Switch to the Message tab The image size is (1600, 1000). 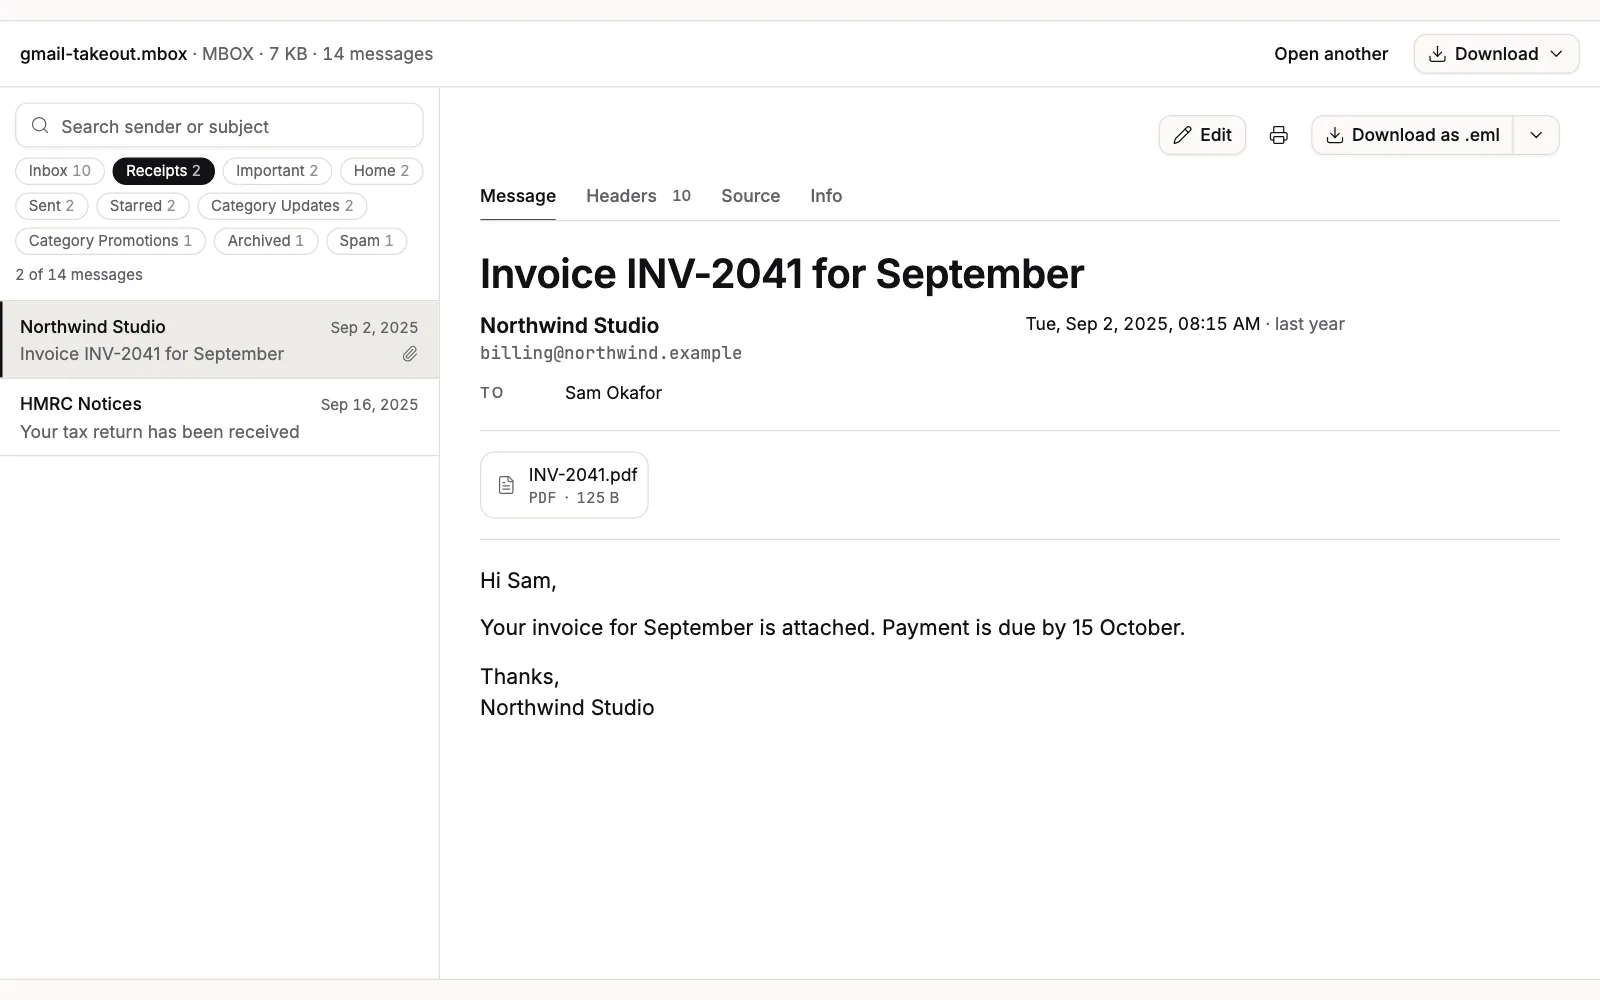pos(518,196)
